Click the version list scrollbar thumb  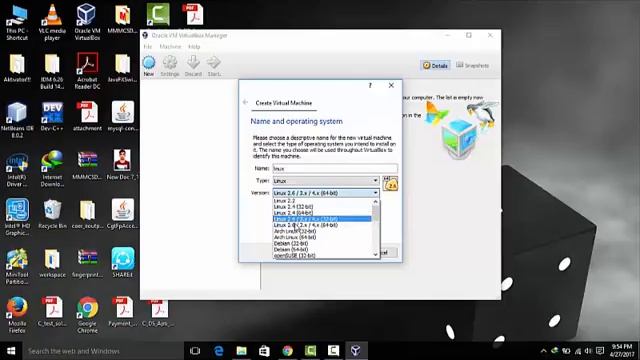pos(376,213)
